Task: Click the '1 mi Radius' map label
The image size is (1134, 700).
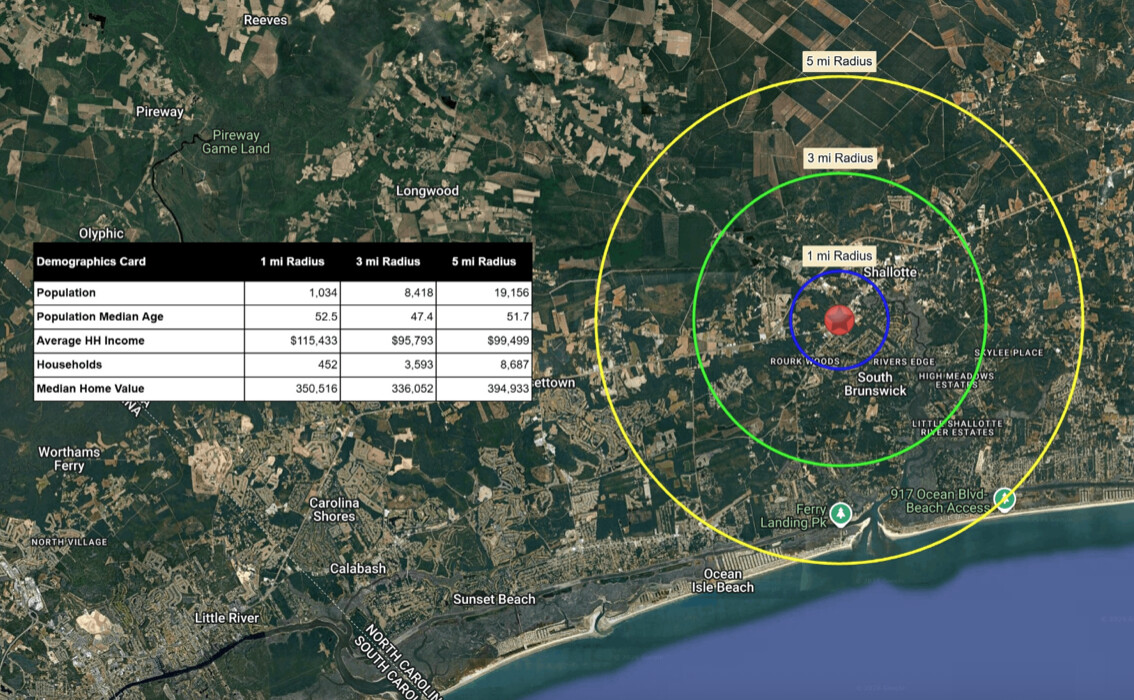Action: tap(839, 255)
